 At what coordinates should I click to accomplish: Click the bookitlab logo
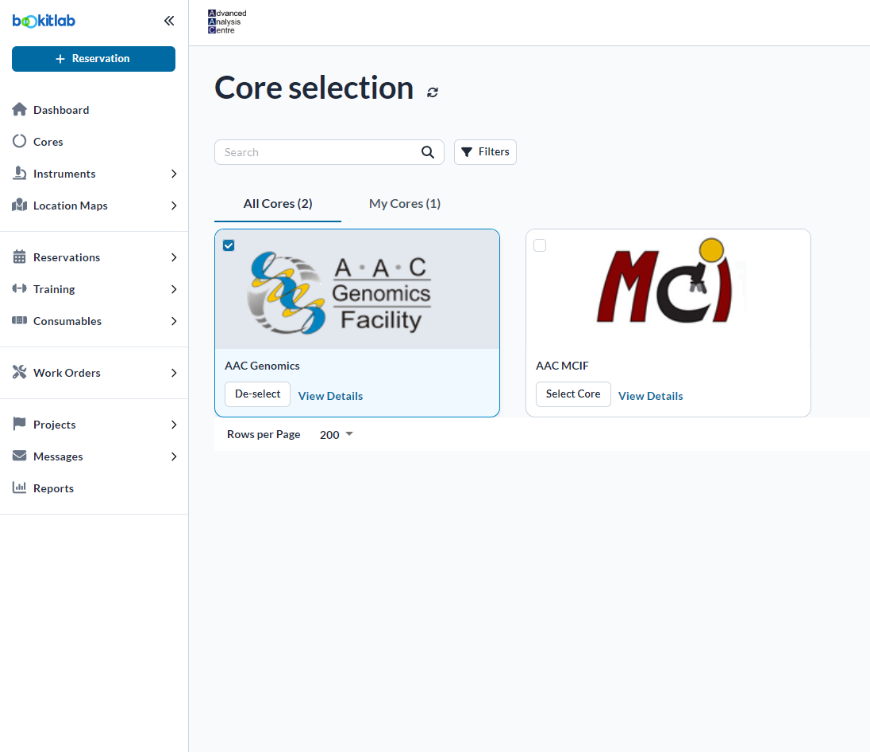pyautogui.click(x=44, y=21)
